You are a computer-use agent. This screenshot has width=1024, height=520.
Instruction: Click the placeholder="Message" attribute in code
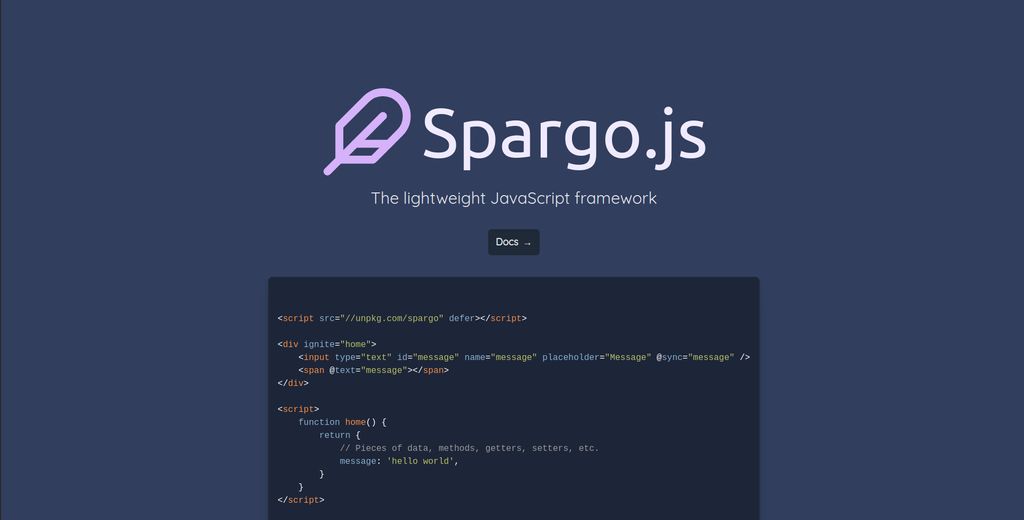[x=597, y=357]
